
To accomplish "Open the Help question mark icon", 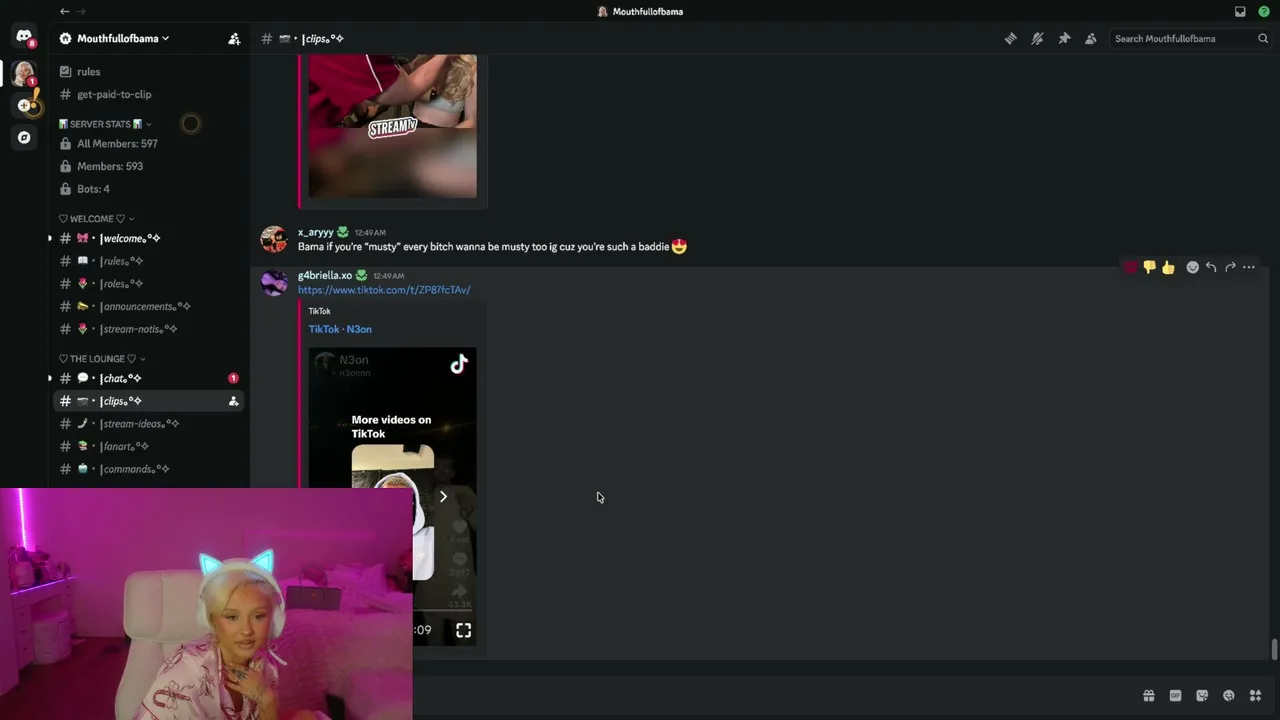I will (1264, 11).
